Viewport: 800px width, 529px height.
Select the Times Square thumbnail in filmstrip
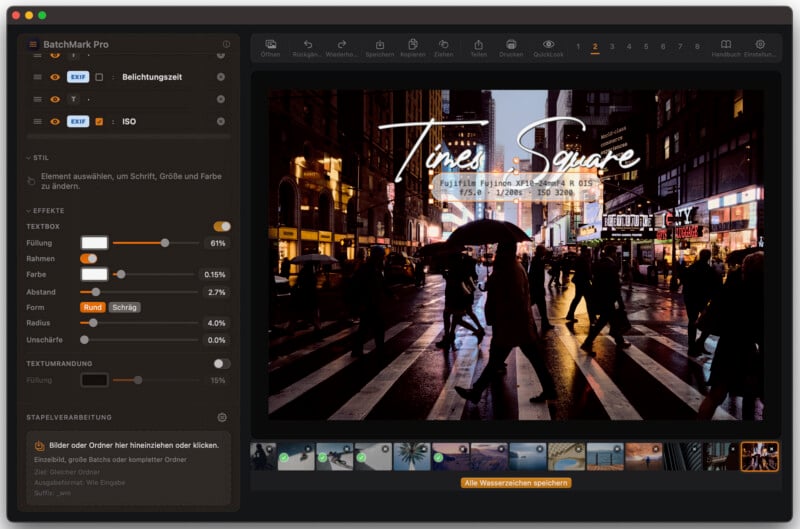(759, 457)
